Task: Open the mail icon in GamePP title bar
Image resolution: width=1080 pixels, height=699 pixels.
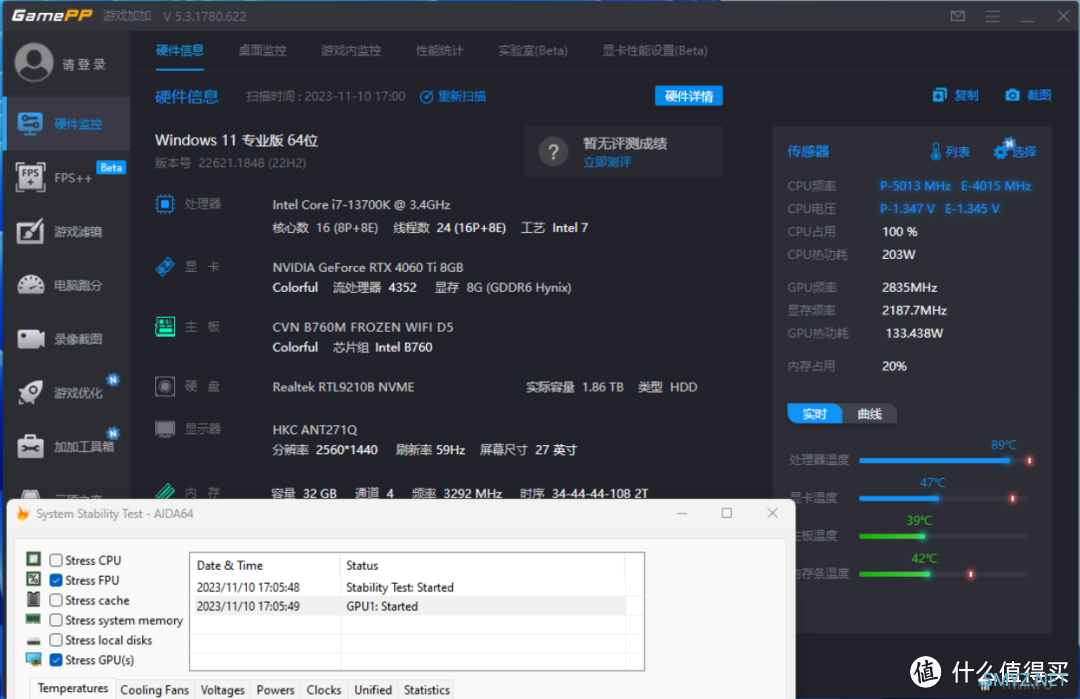Action: (957, 16)
